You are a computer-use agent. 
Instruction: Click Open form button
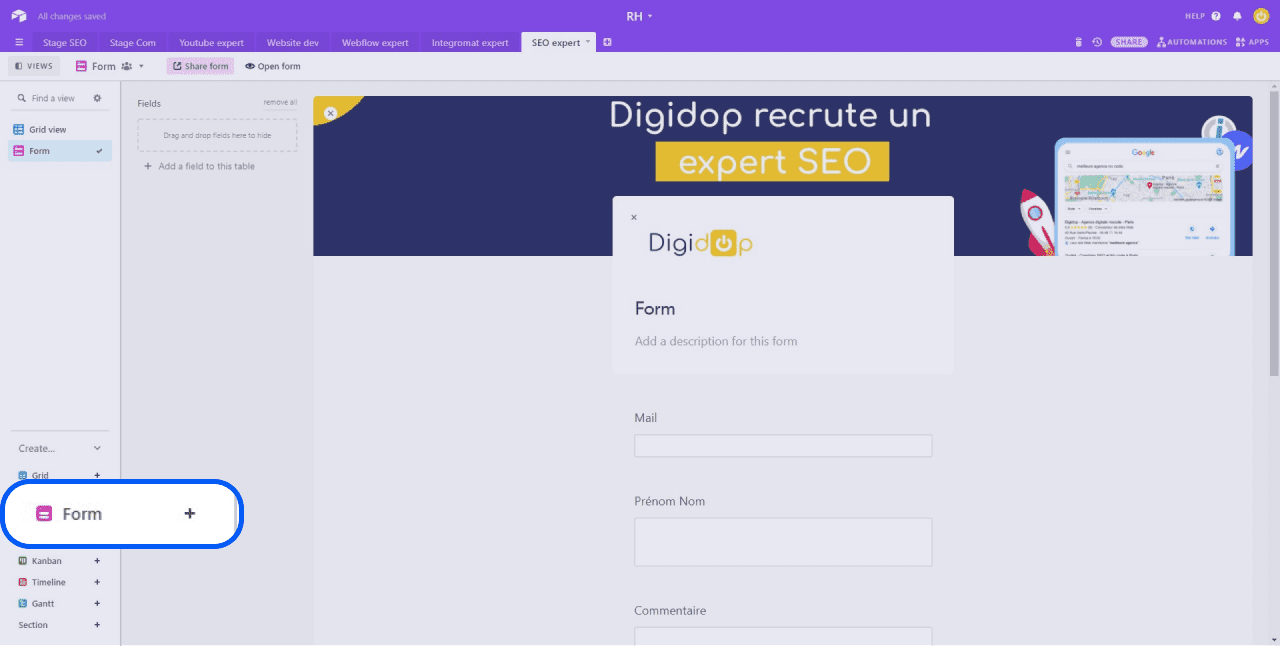[x=273, y=66]
